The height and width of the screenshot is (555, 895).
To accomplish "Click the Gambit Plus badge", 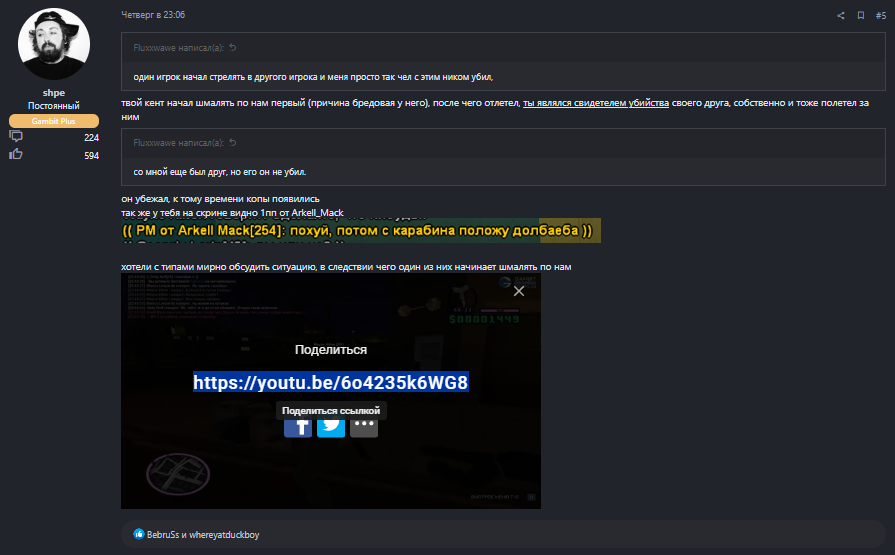I will click(x=54, y=121).
